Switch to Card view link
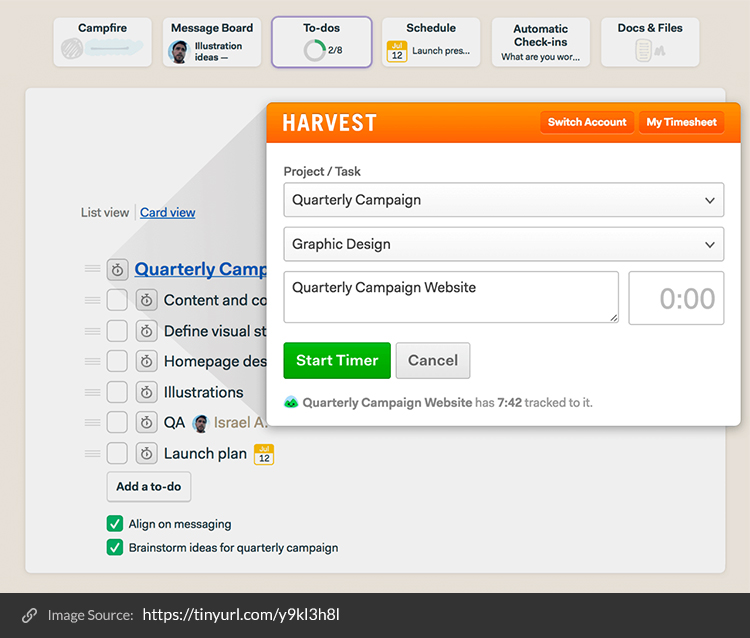Screen dimensions: 750x638 click(x=167, y=213)
